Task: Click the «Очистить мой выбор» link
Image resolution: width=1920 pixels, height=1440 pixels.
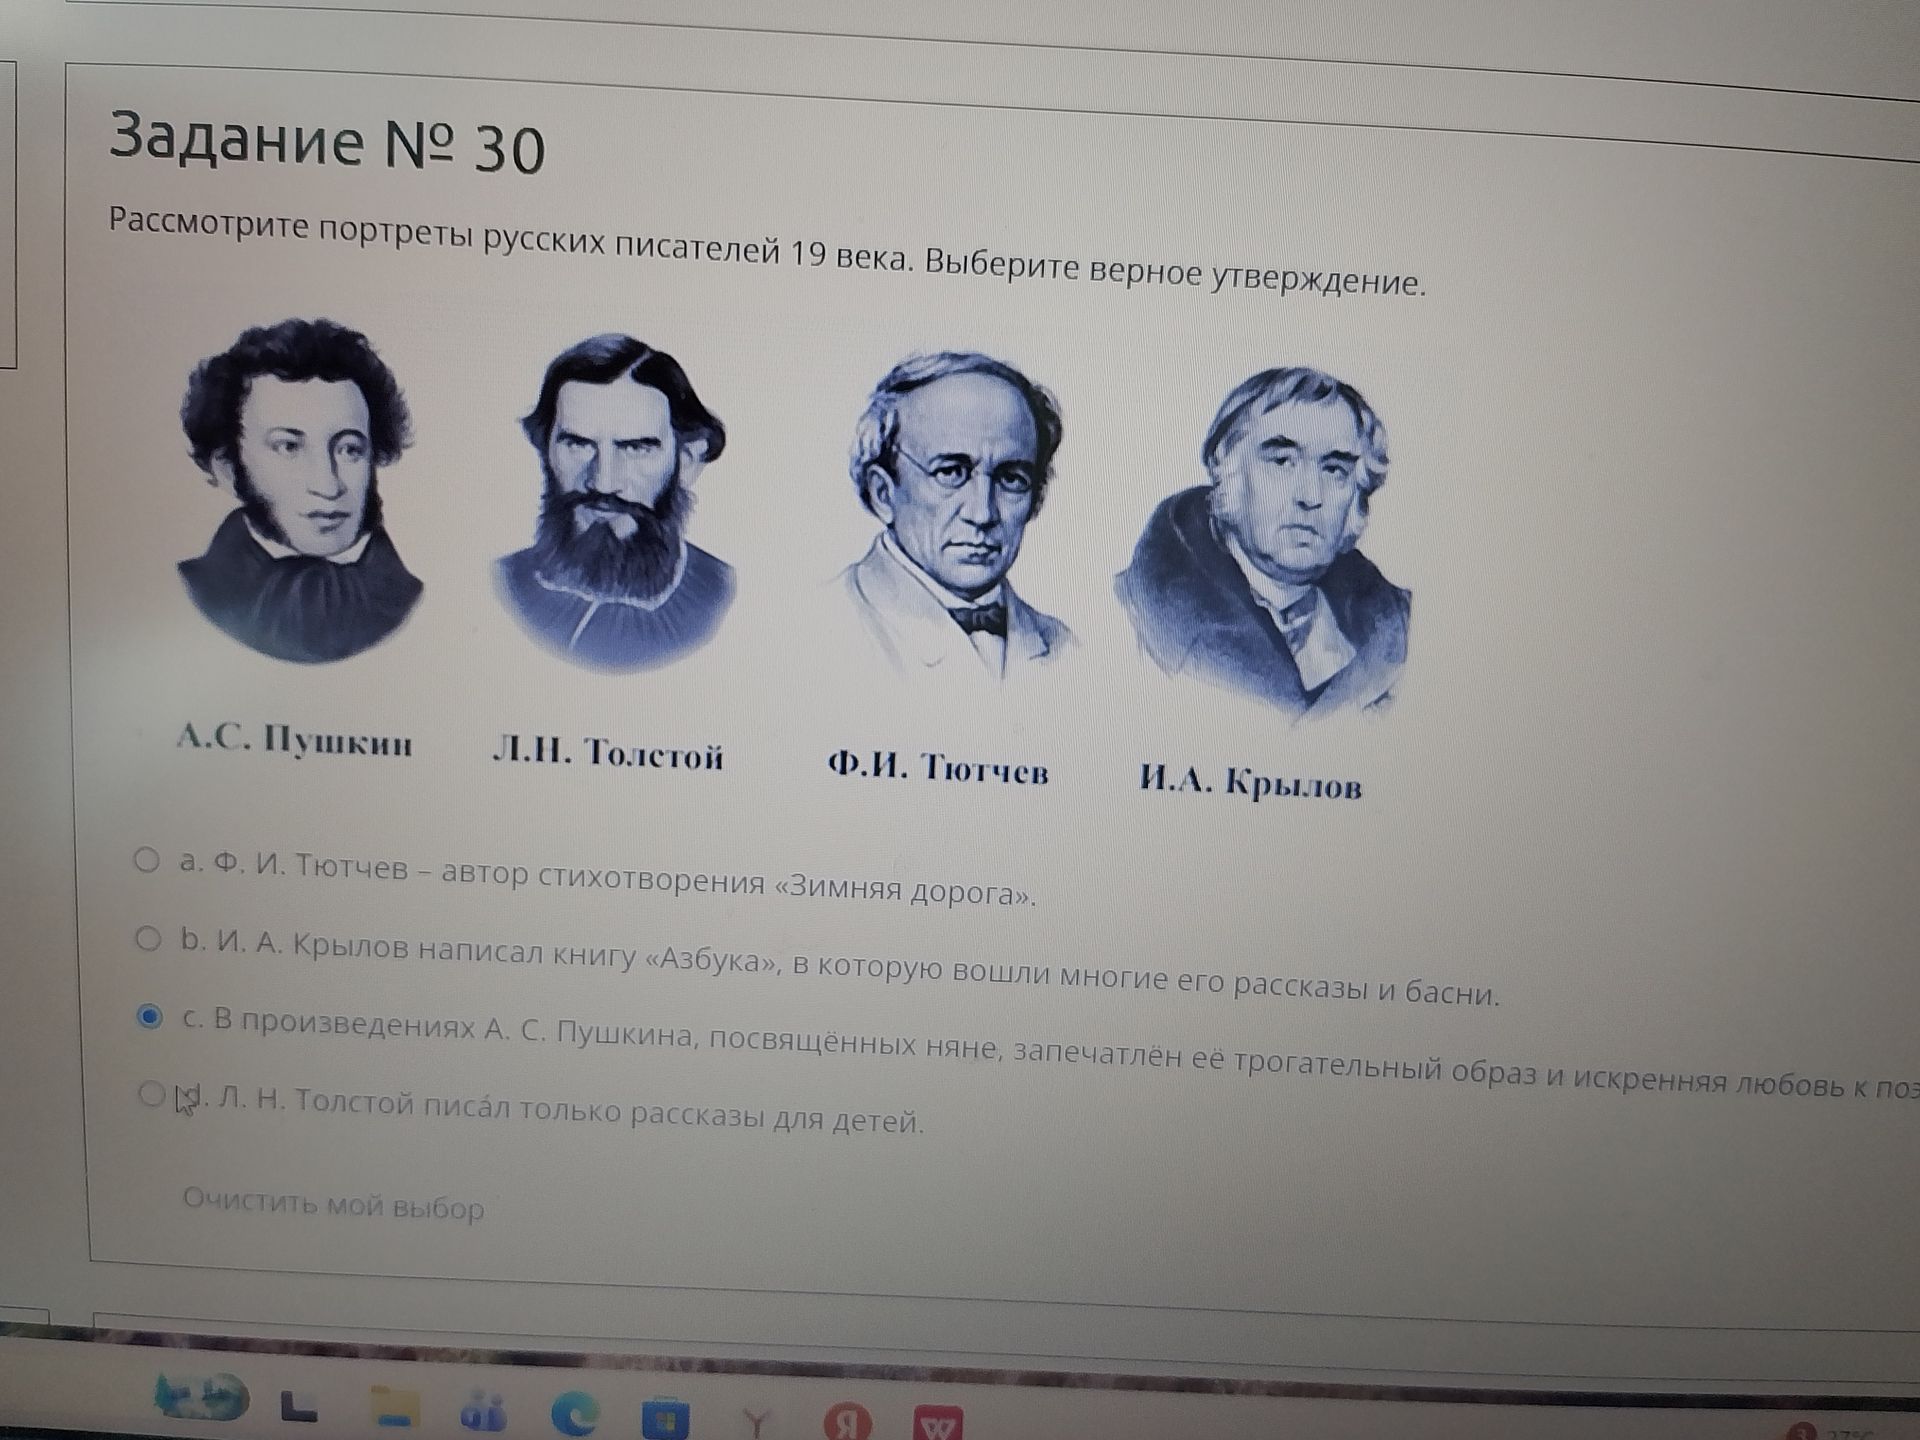Action: (x=333, y=1203)
